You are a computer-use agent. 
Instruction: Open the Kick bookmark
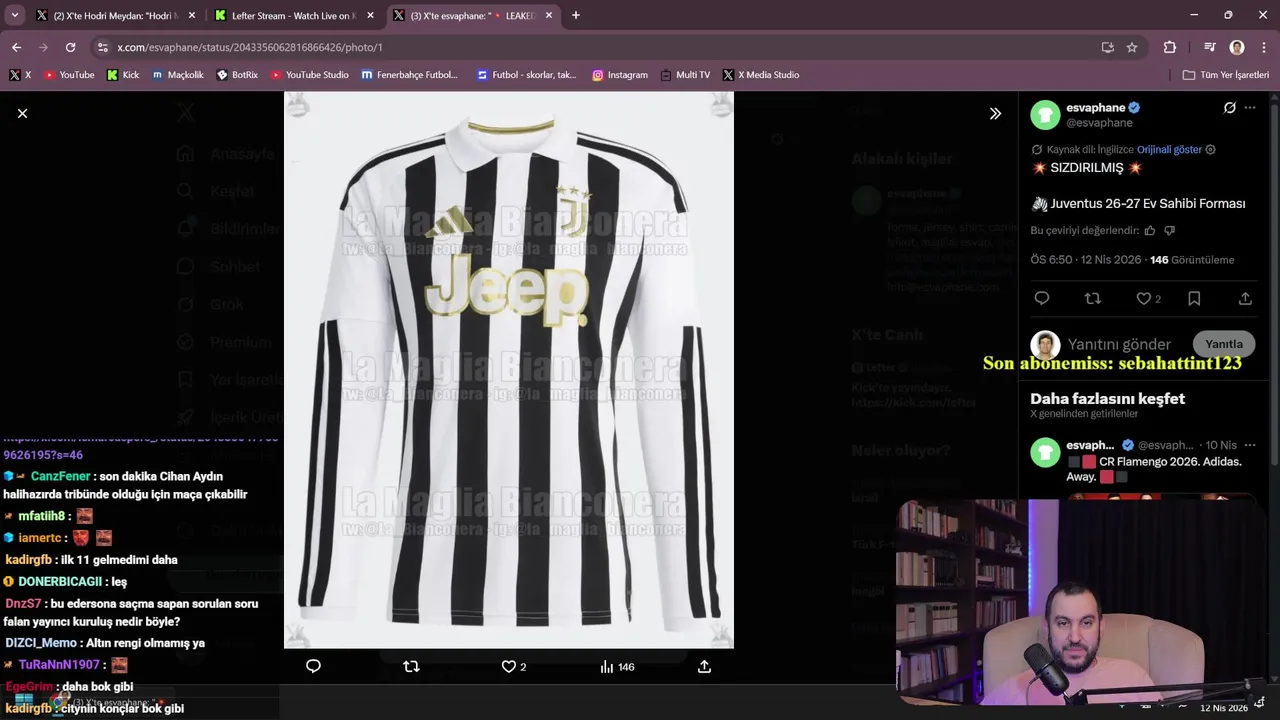pos(123,75)
